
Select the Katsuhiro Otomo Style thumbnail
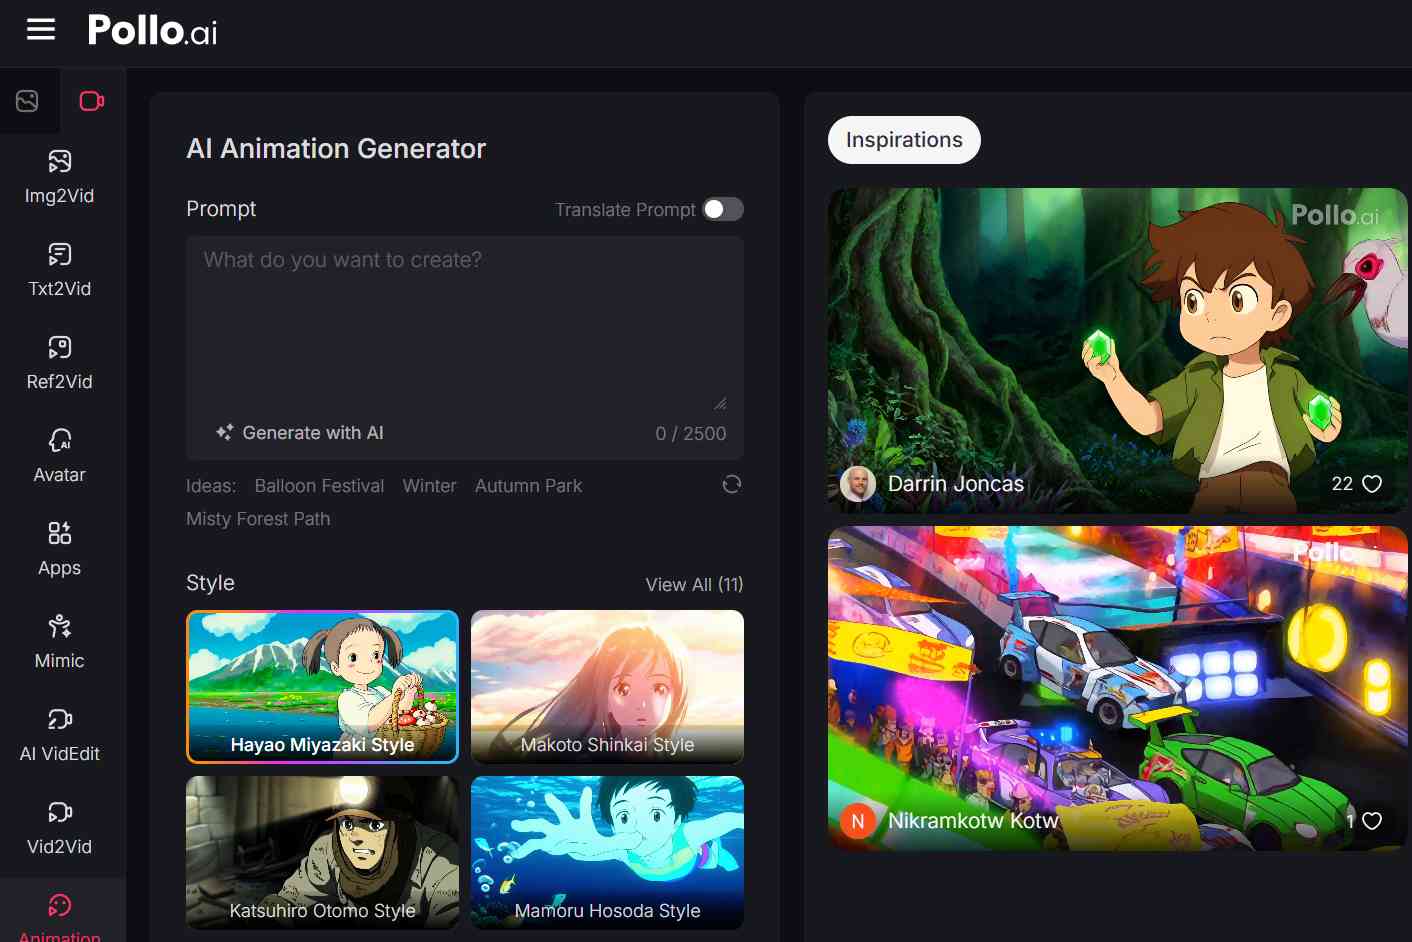(322, 852)
